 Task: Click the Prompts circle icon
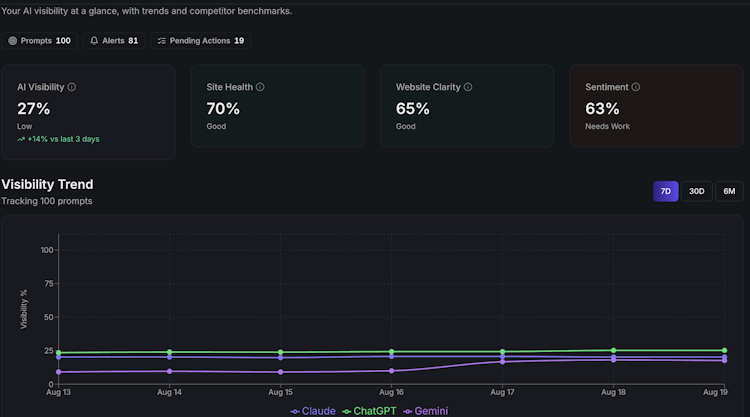pyautogui.click(x=12, y=41)
